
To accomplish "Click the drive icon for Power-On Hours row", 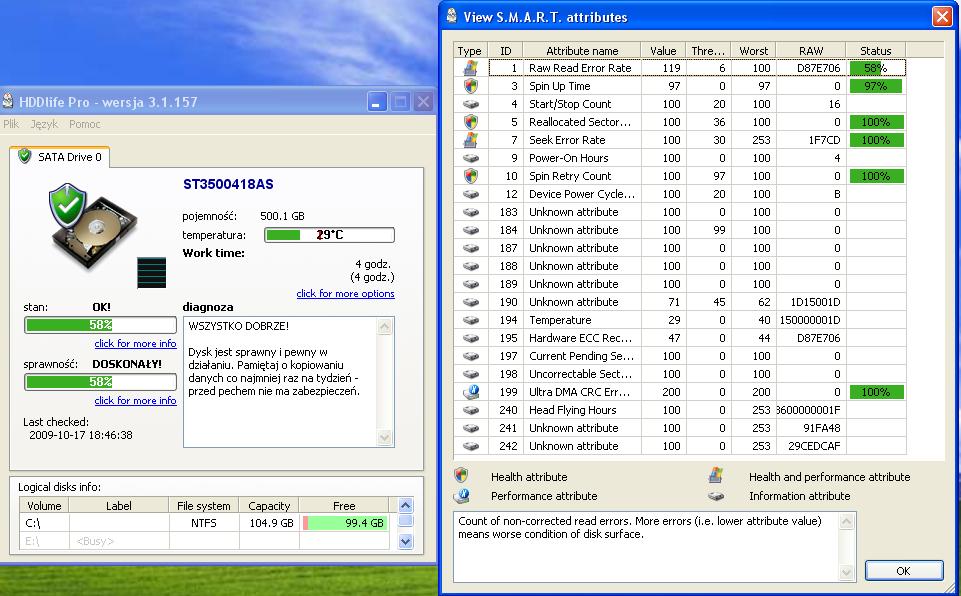I will click(471, 158).
